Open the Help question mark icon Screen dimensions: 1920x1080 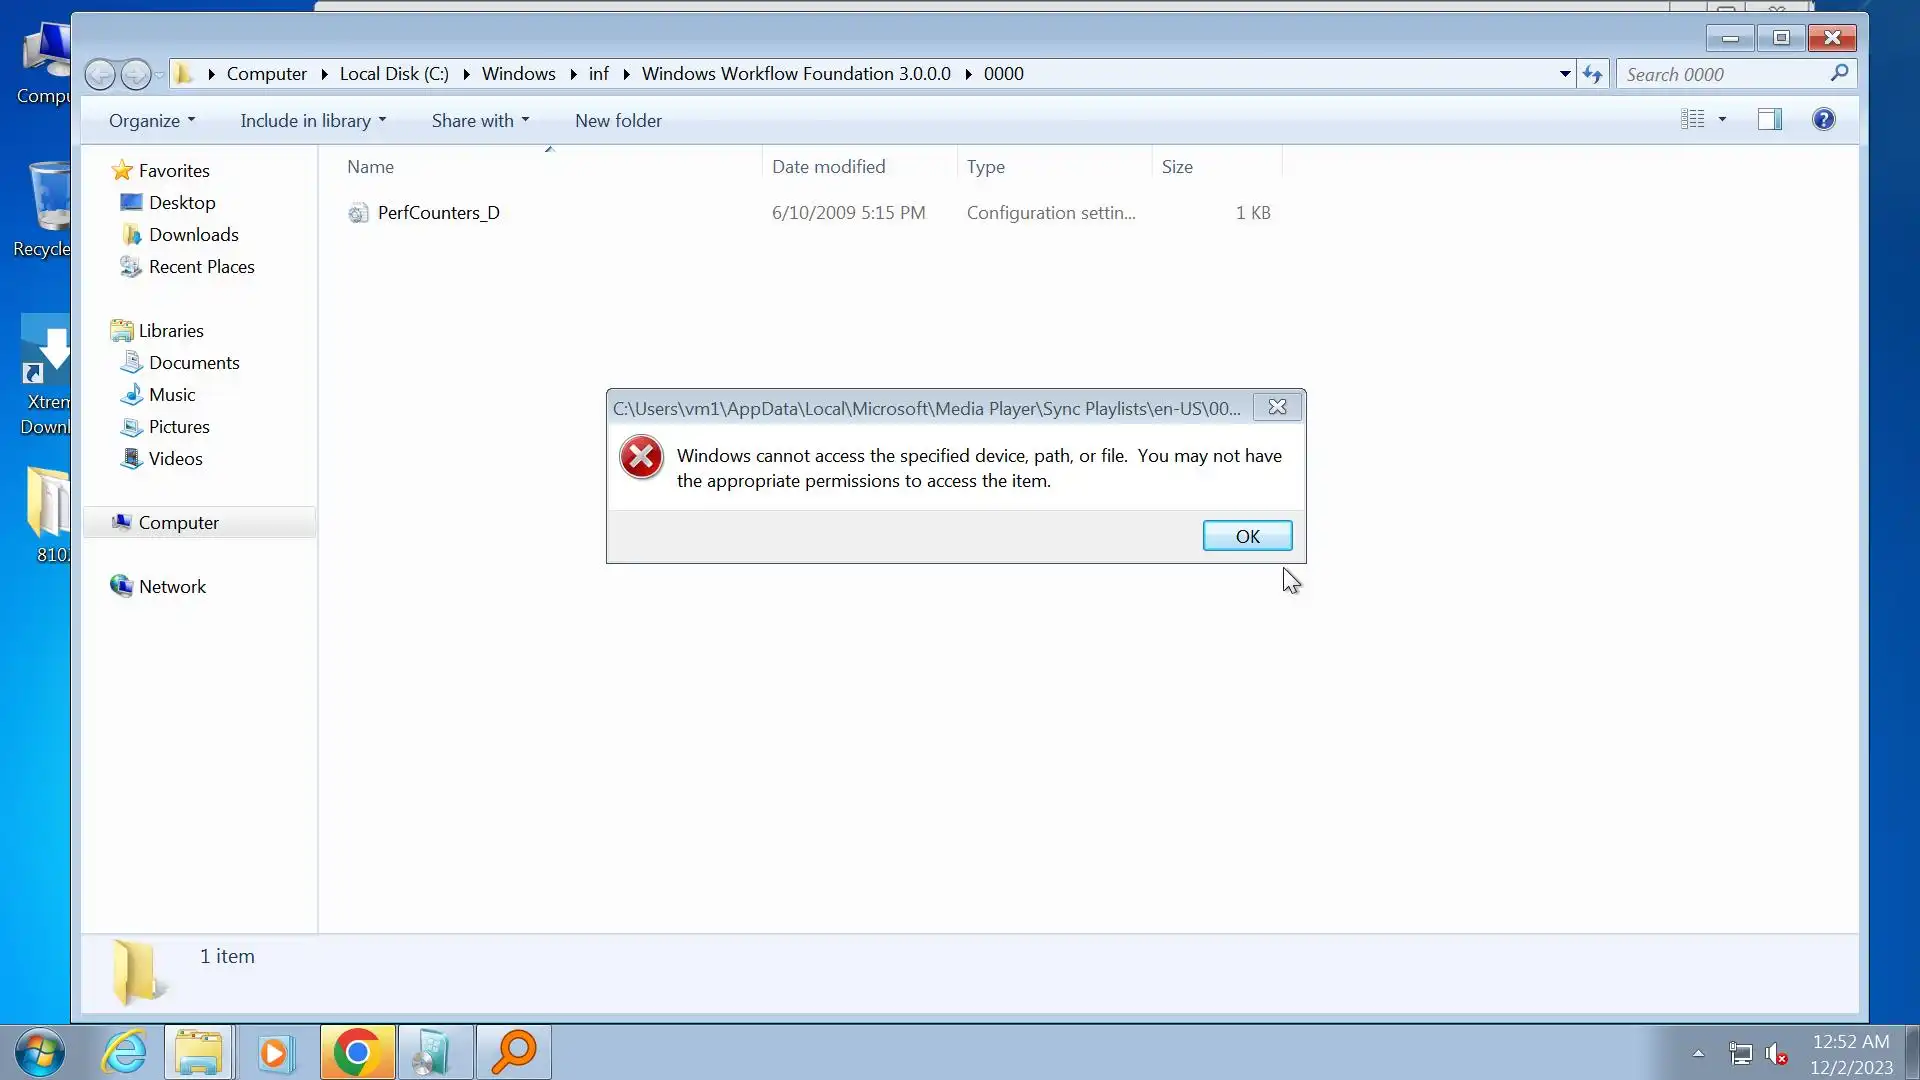[1823, 120]
